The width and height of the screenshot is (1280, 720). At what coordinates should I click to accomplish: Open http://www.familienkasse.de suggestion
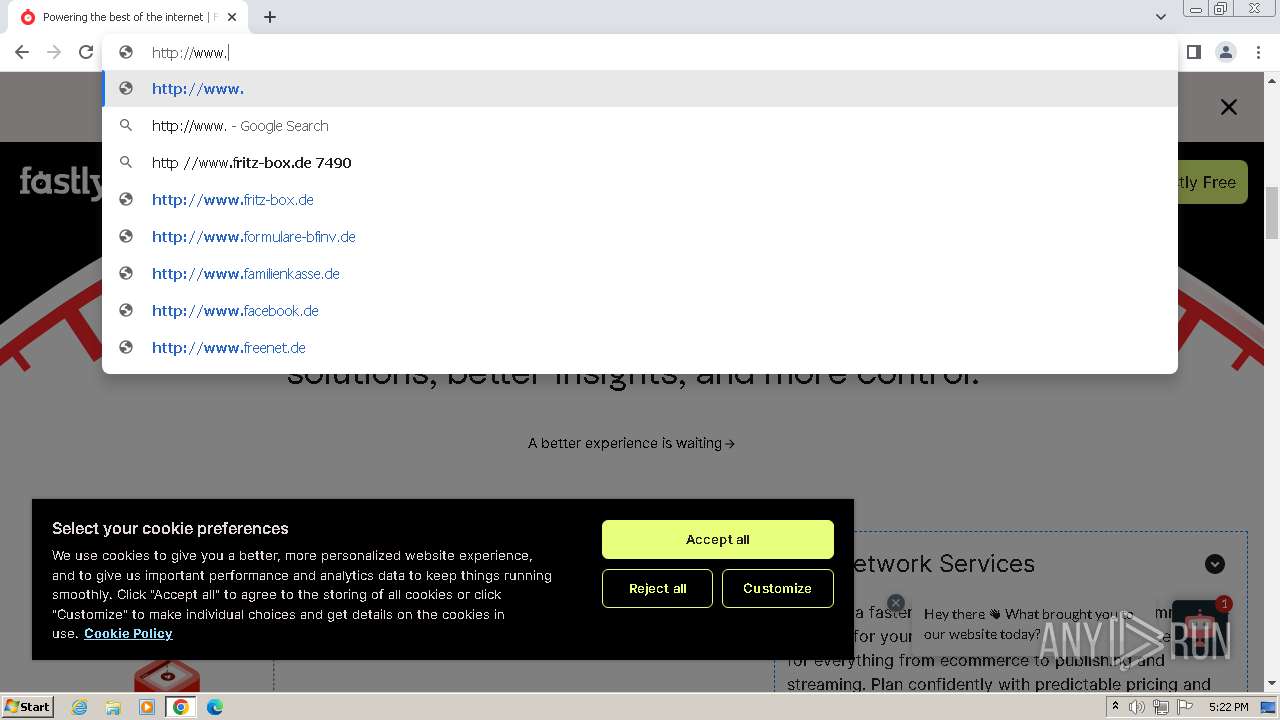[640, 274]
